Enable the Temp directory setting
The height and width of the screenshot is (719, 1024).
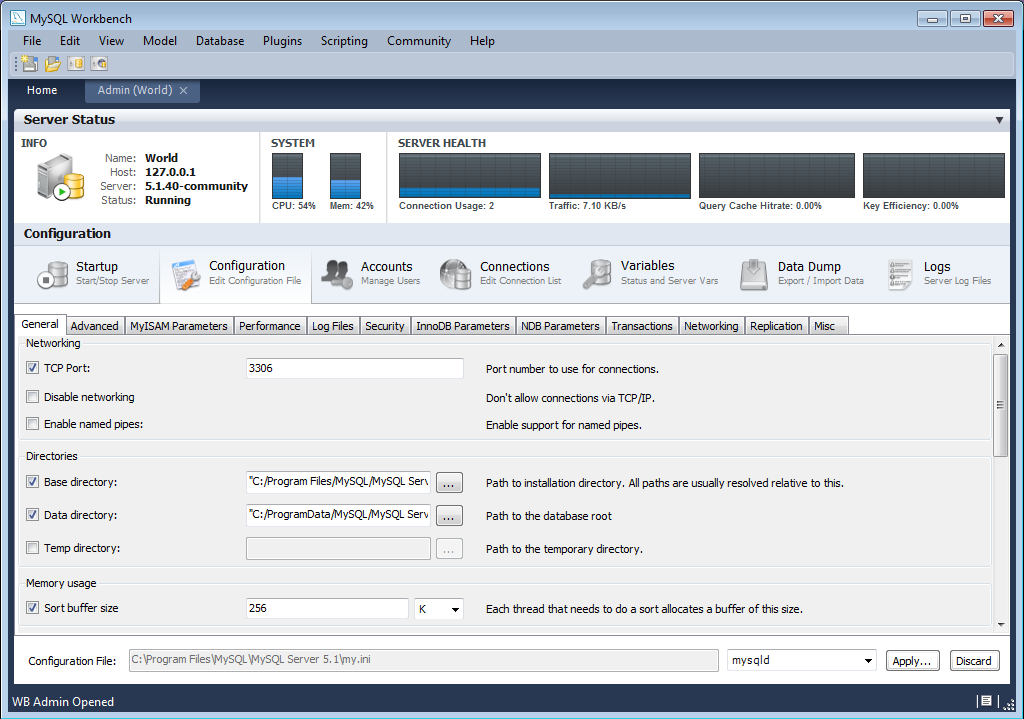32,548
